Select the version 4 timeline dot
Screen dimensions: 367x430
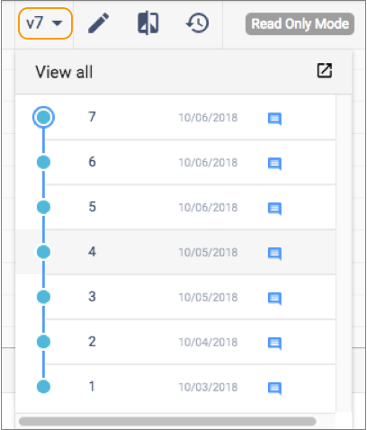(x=43, y=252)
